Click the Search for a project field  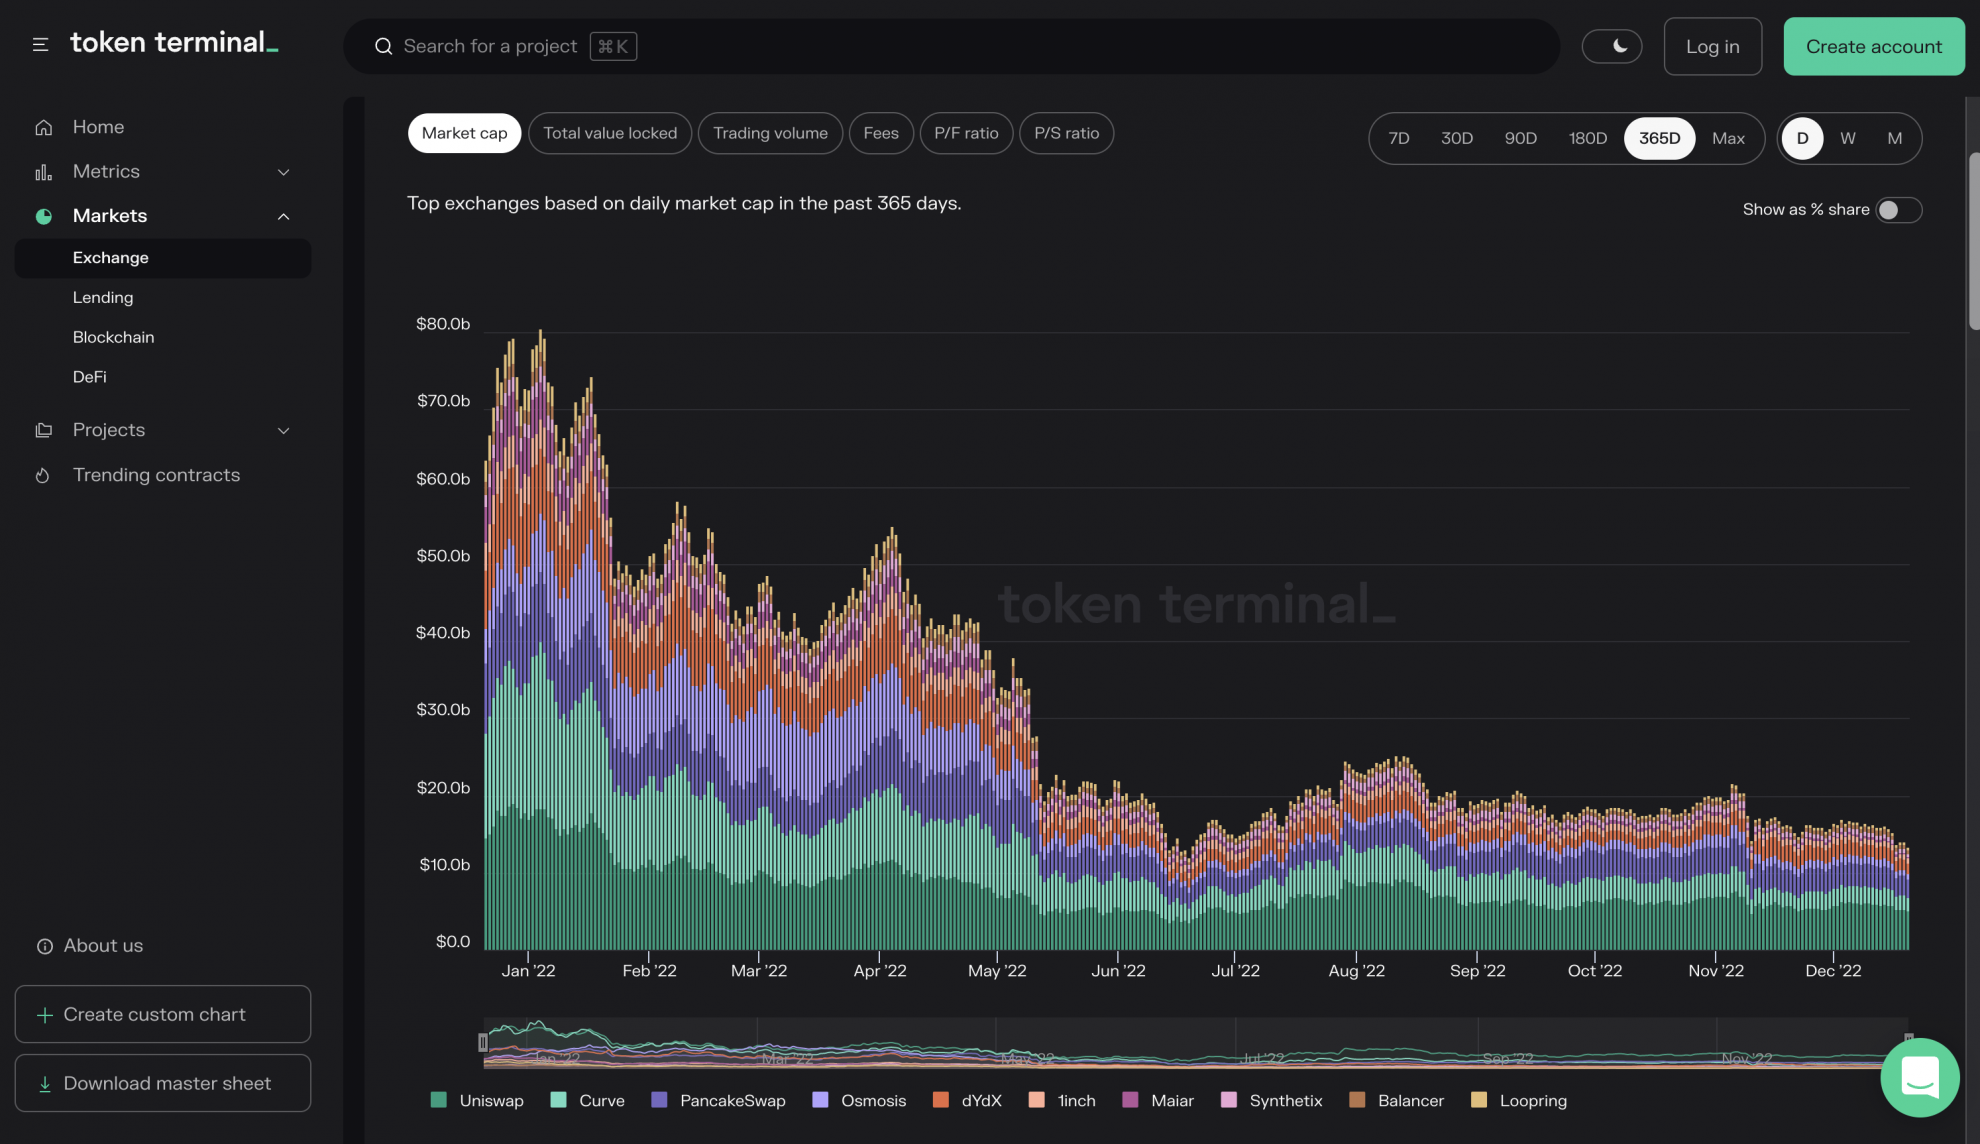point(490,46)
